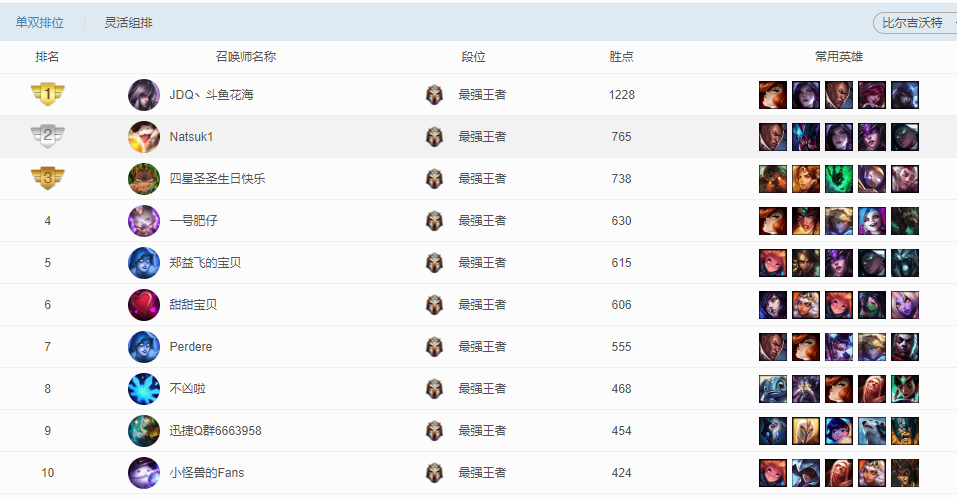This screenshot has height=498, width=957.
Task: Switch to the 单双排位 tab
Action: pyautogui.click(x=40, y=23)
